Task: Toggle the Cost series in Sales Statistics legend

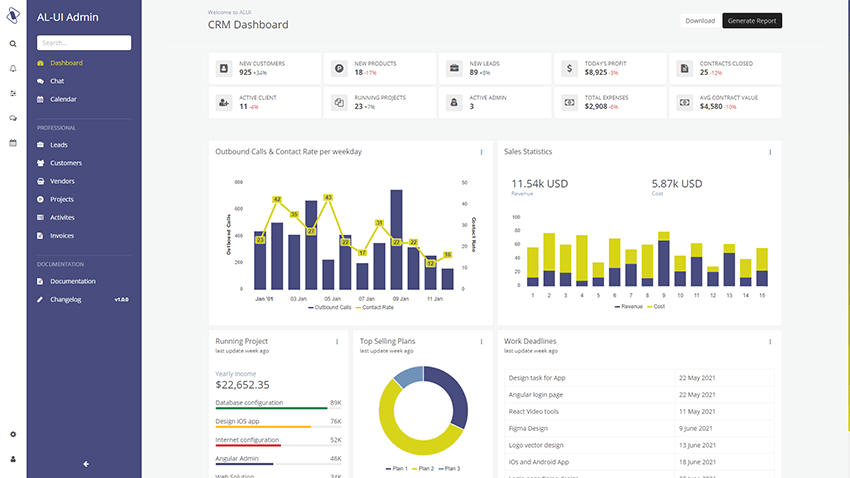Action: coord(655,307)
